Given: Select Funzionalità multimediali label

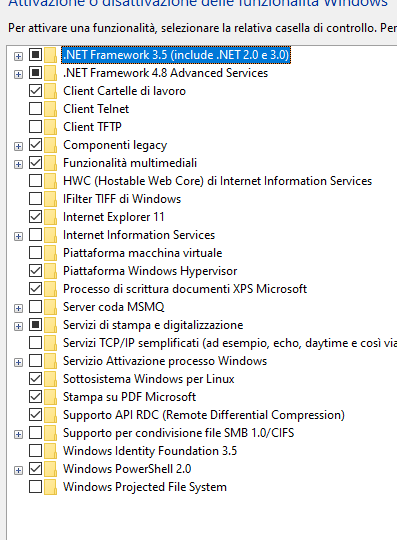Looking at the screenshot, I should pos(130,163).
